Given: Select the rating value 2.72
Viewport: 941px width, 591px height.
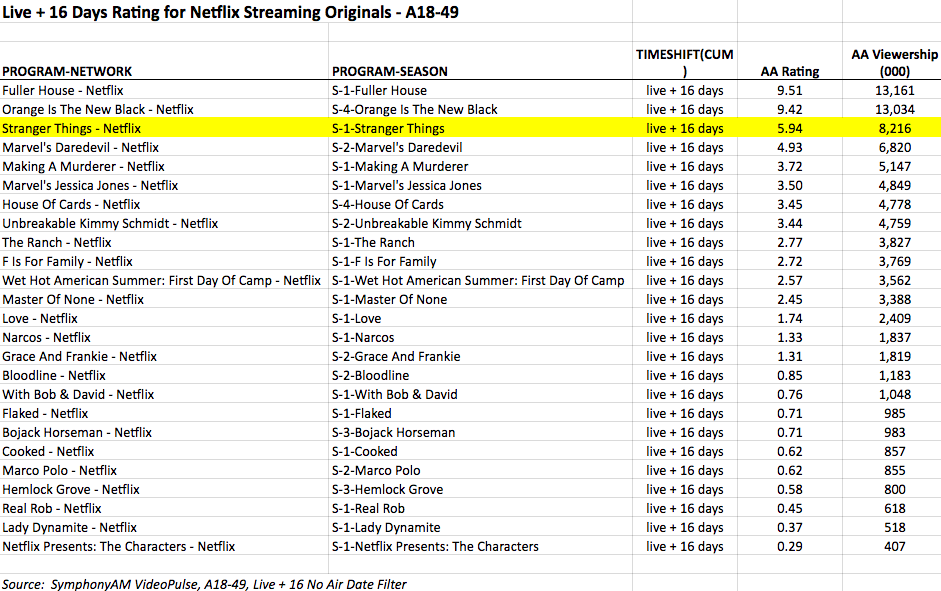Looking at the screenshot, I should click(x=790, y=262).
